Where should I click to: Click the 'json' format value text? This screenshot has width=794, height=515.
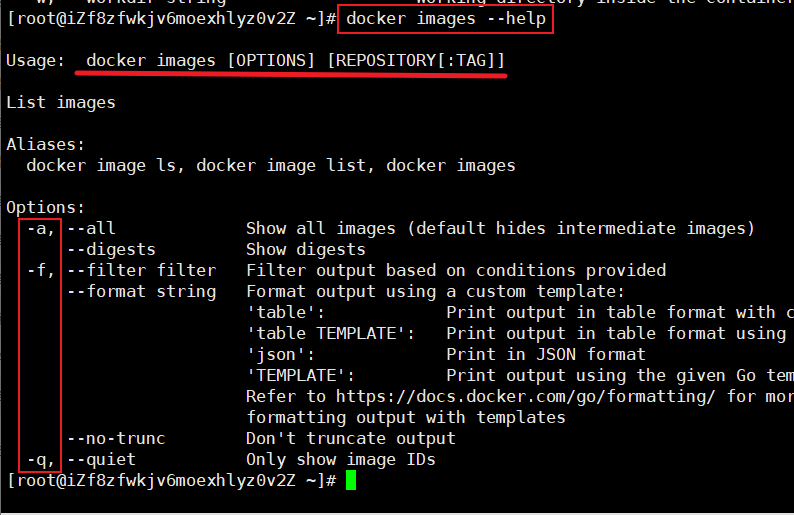(281, 354)
